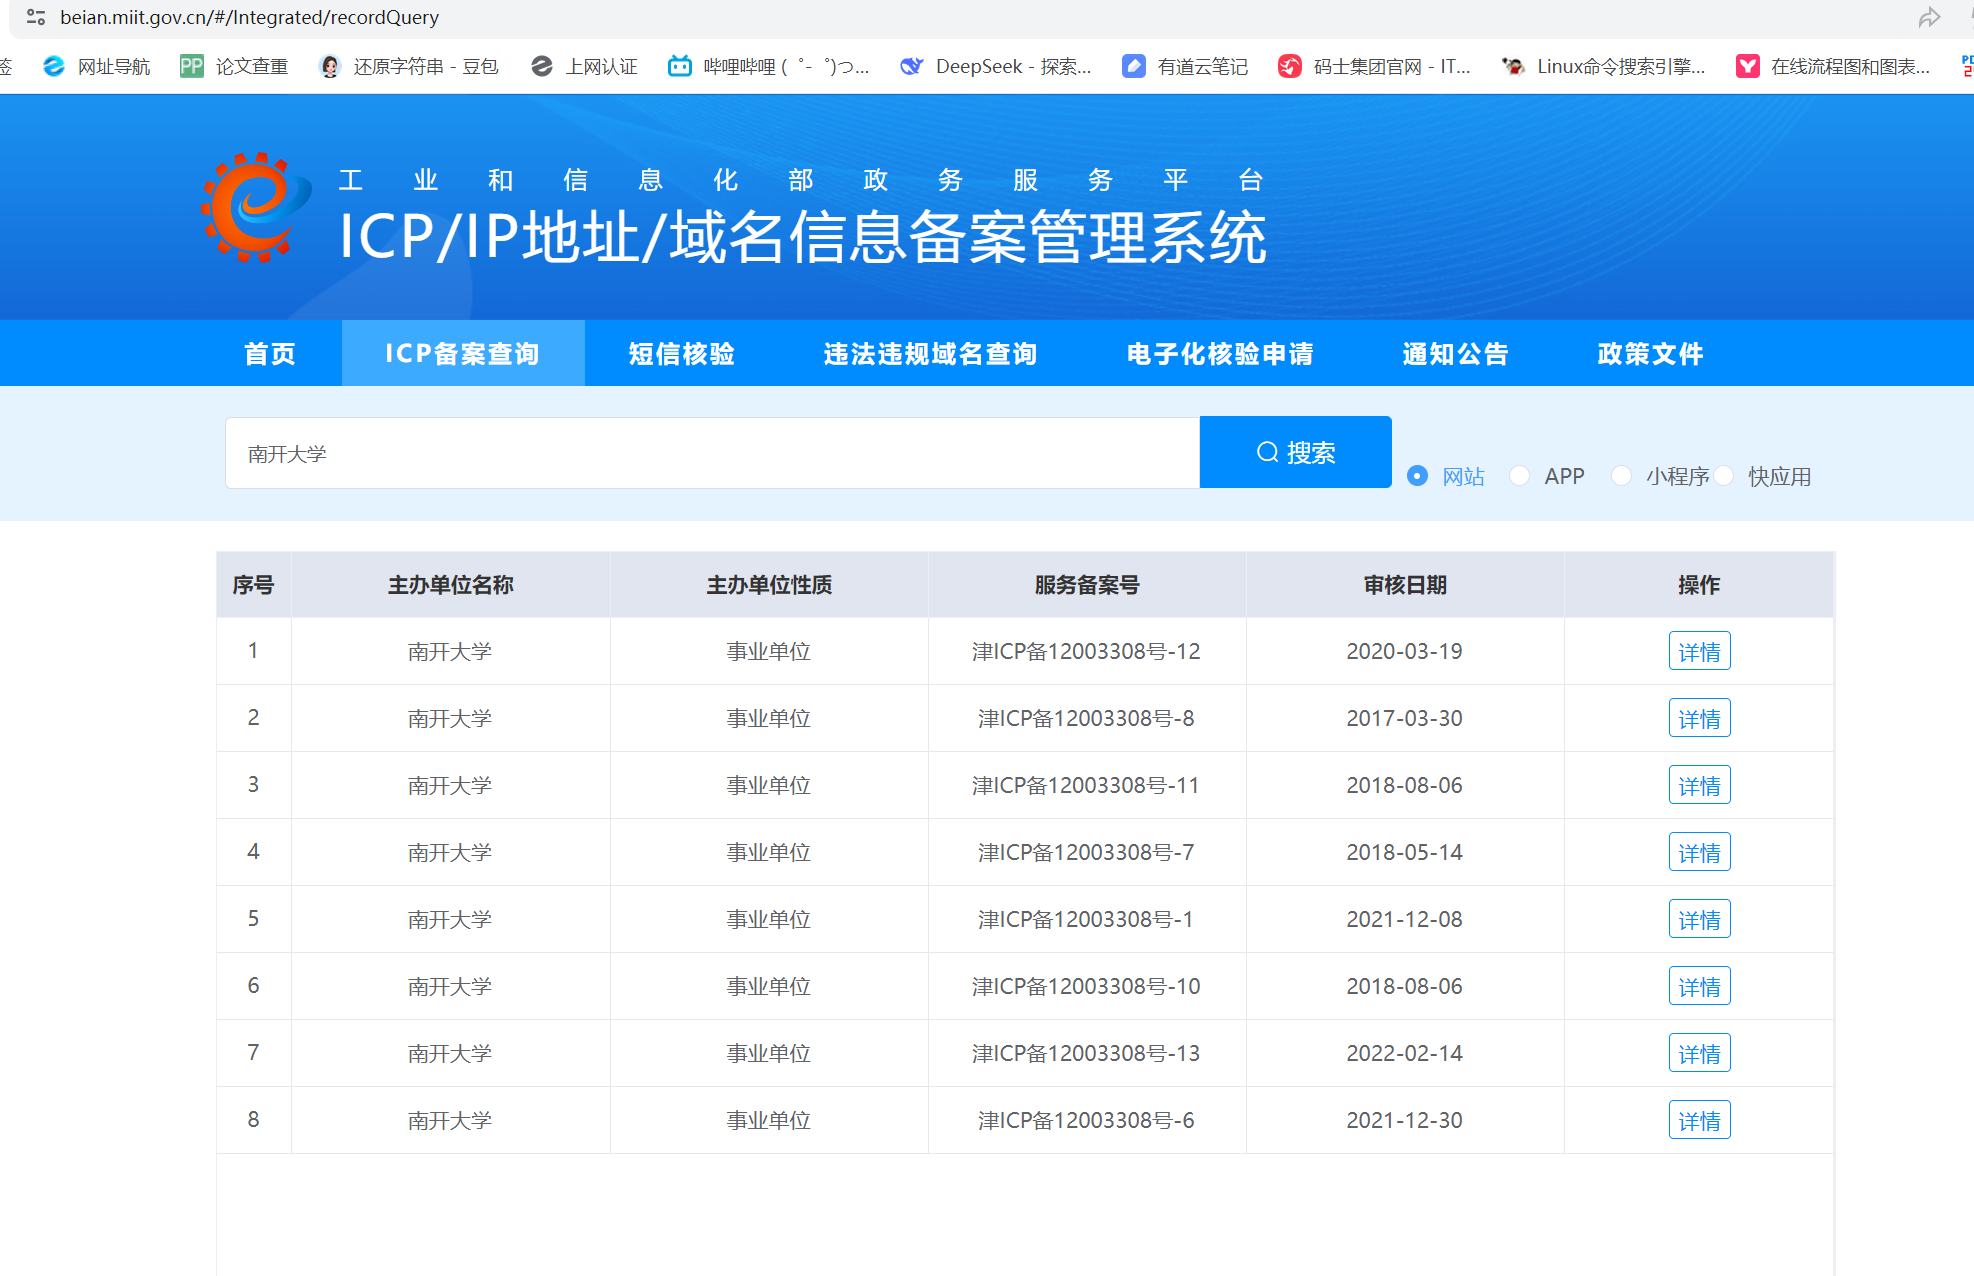Viewport: 1974px width, 1276px height.
Task: Select the 网站 radio option
Action: pyautogui.click(x=1417, y=476)
